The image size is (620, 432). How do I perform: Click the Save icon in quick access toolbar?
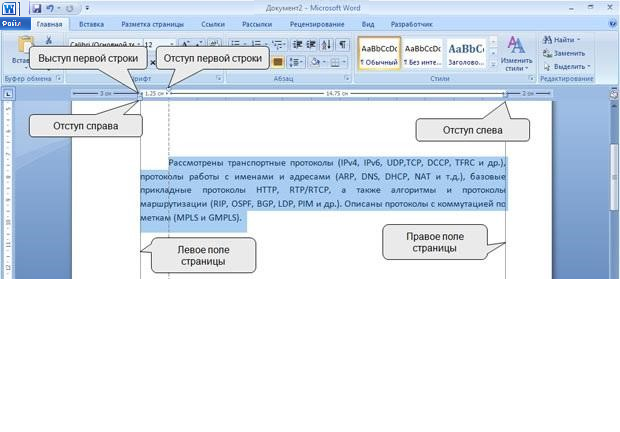click(36, 8)
